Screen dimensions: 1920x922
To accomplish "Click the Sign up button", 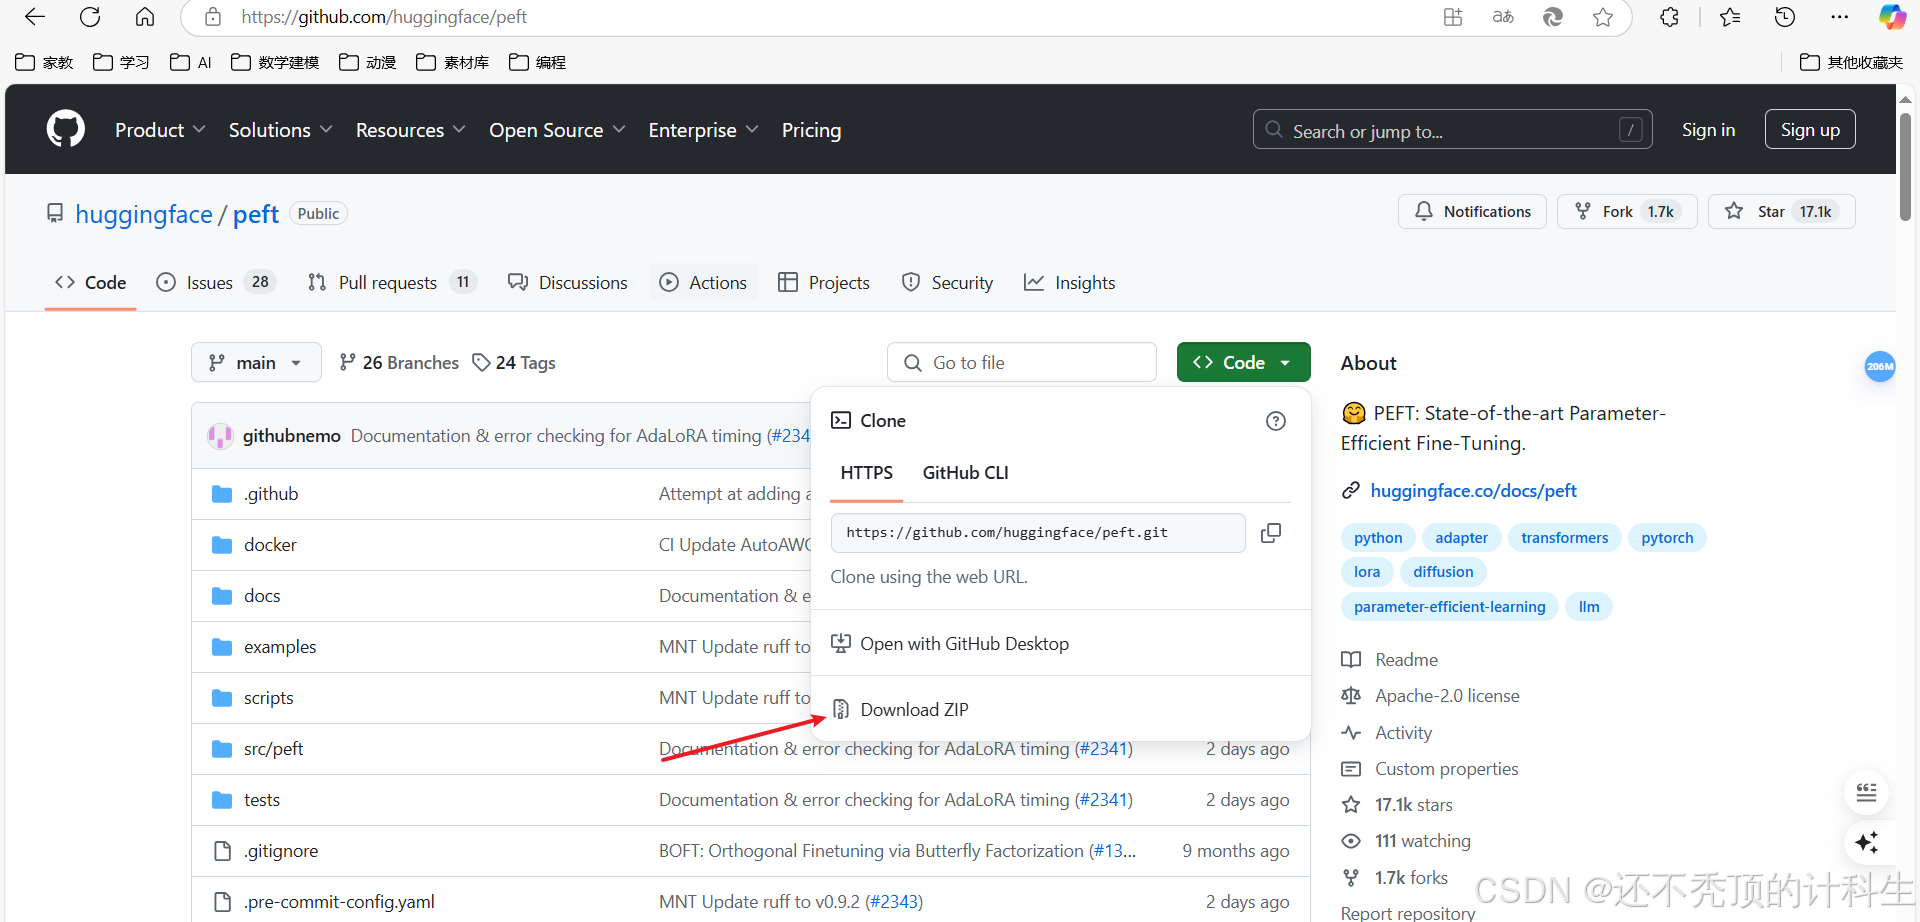I will pyautogui.click(x=1810, y=130).
